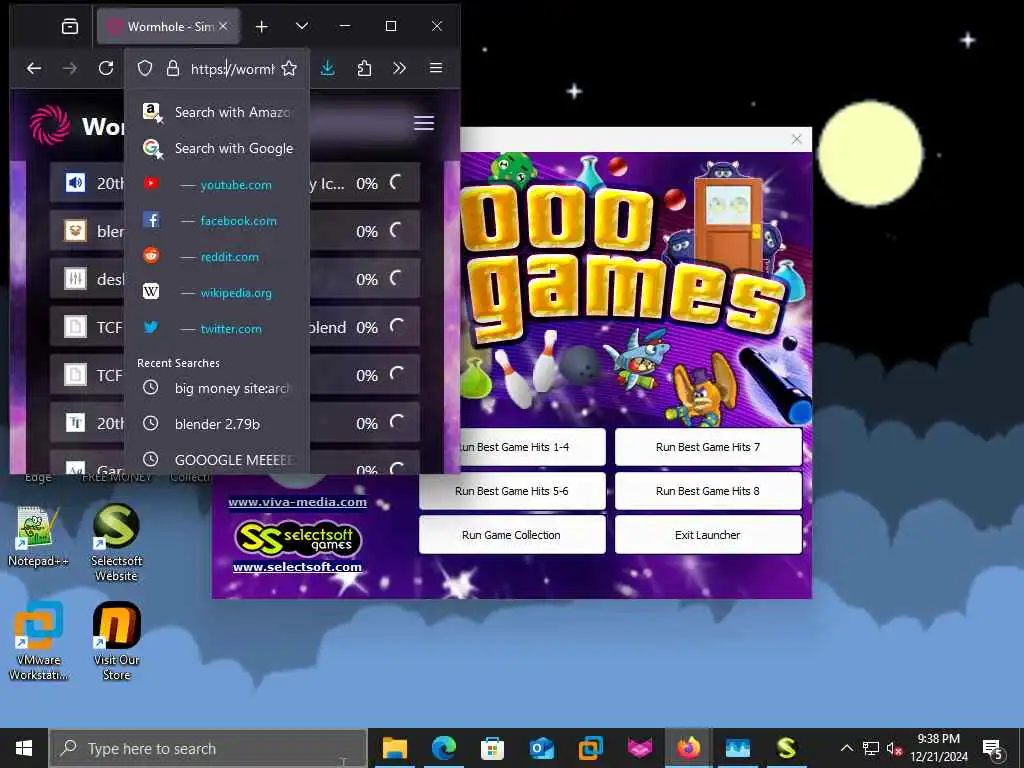Image resolution: width=1024 pixels, height=768 pixels.
Task: Open Notepad++ desktop shortcut
Action: (38, 537)
